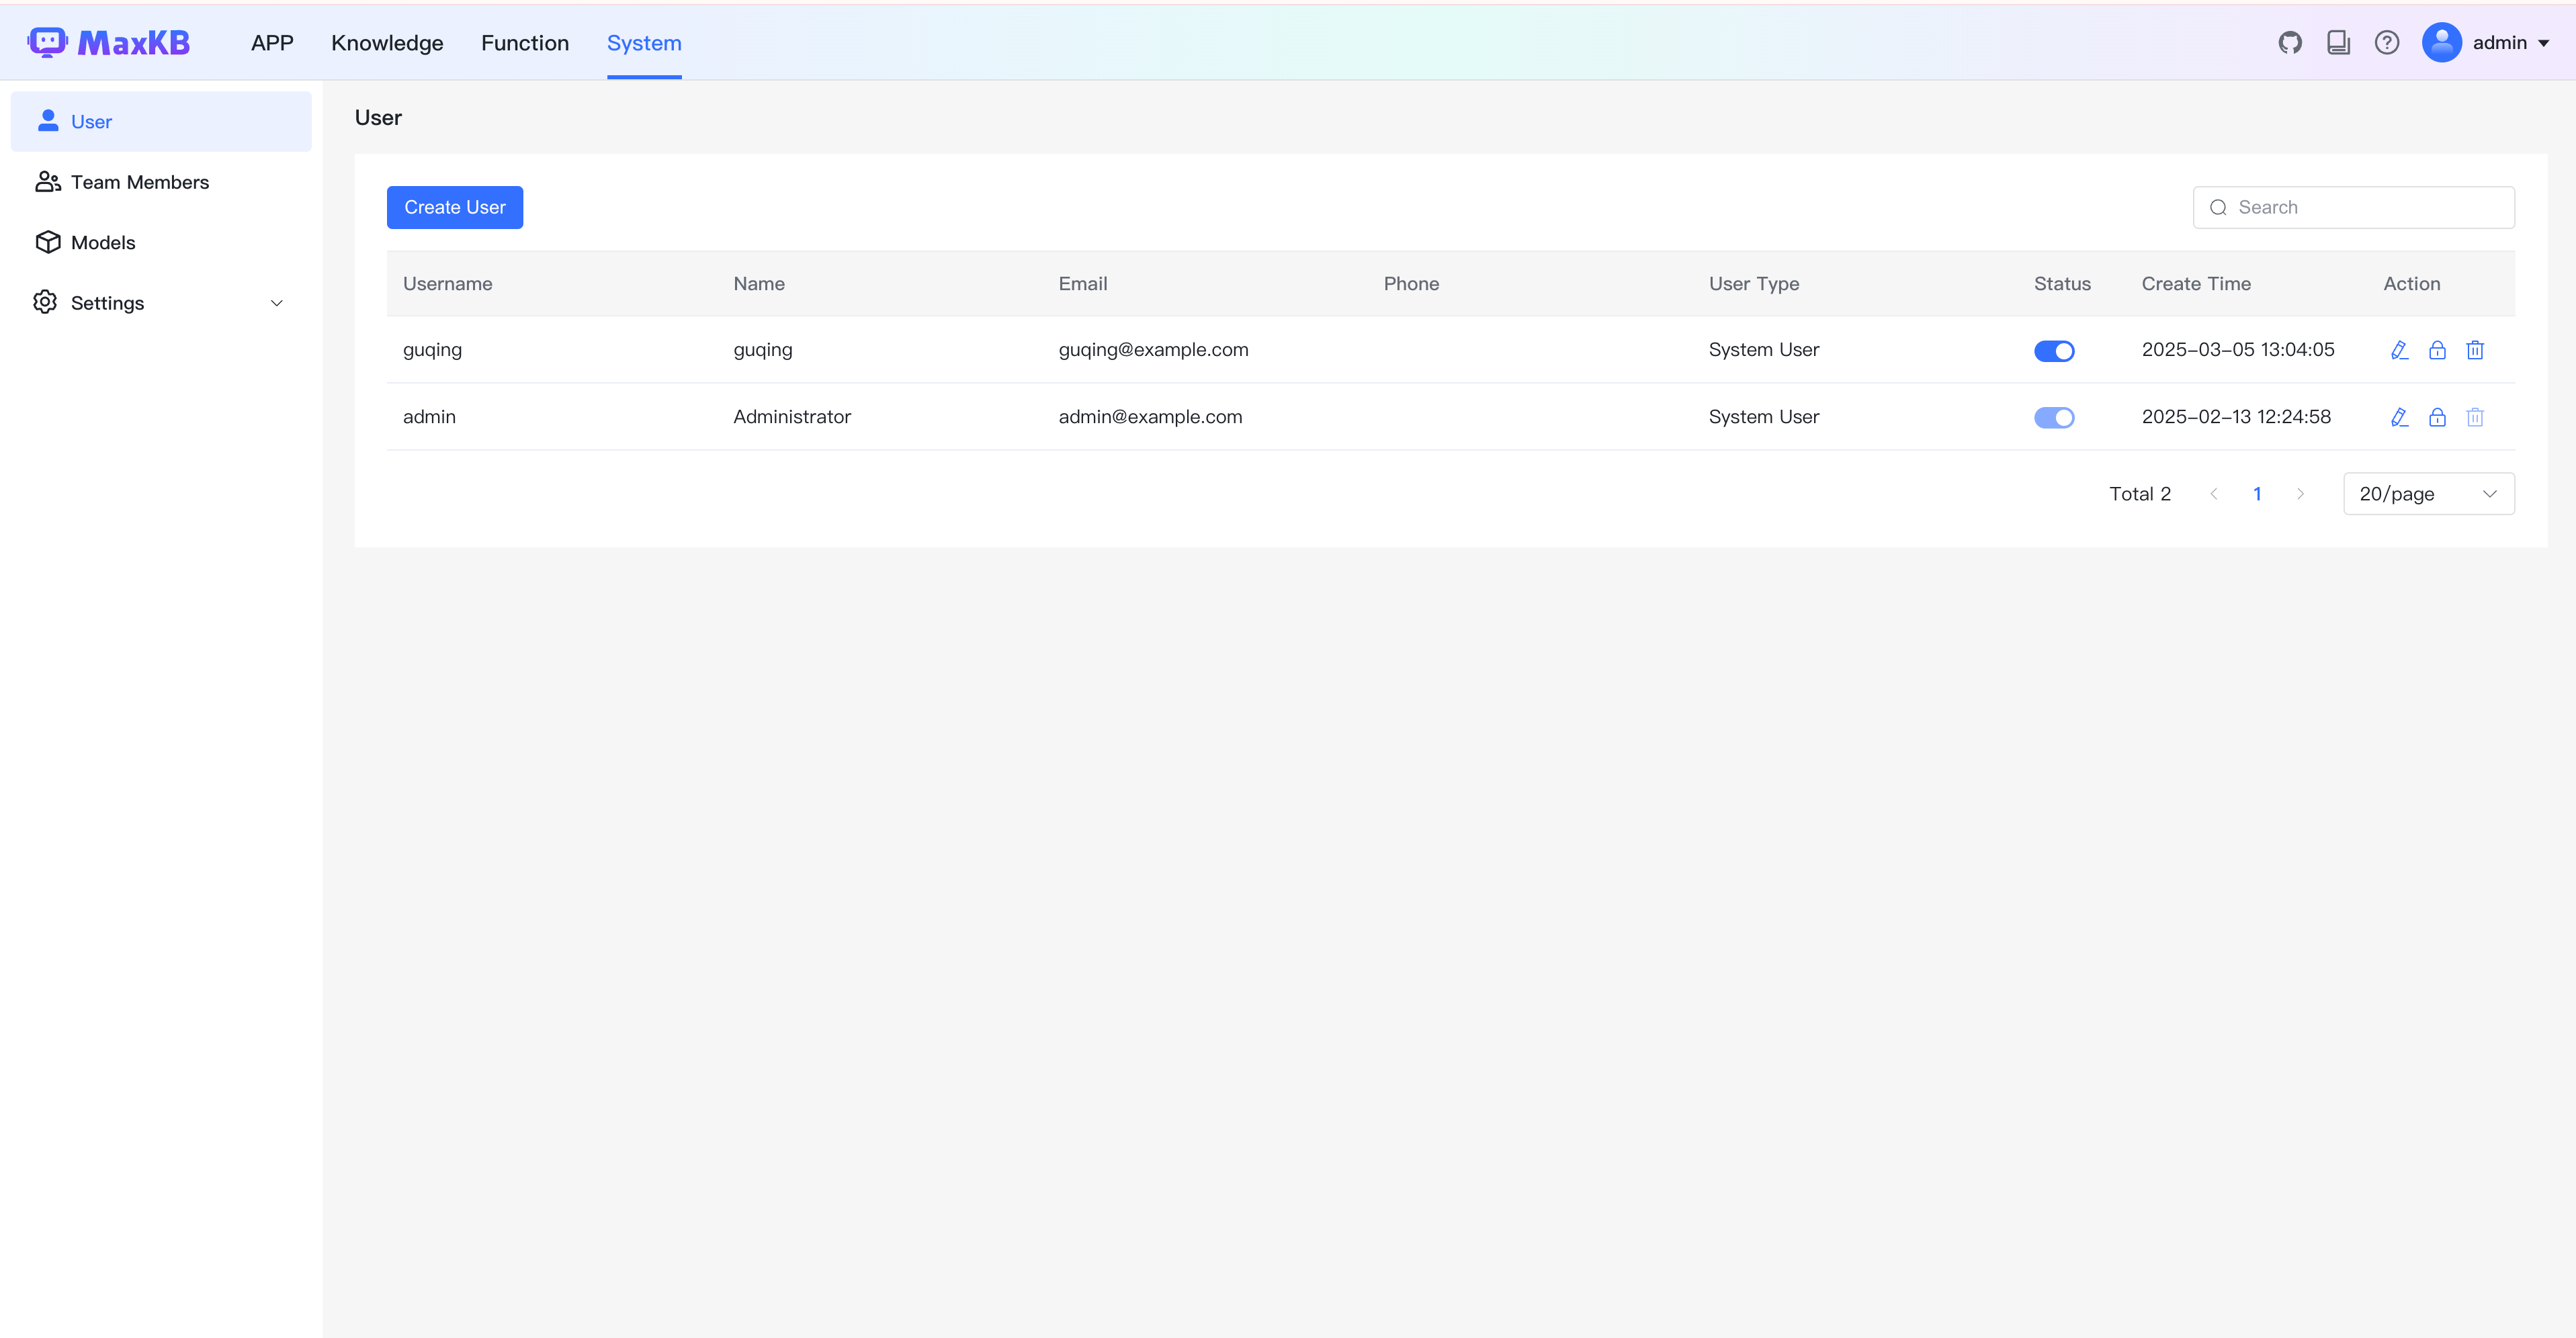Screen dimensions: 2576x1338
Task: Click the Models cube icon
Action: coord(47,242)
